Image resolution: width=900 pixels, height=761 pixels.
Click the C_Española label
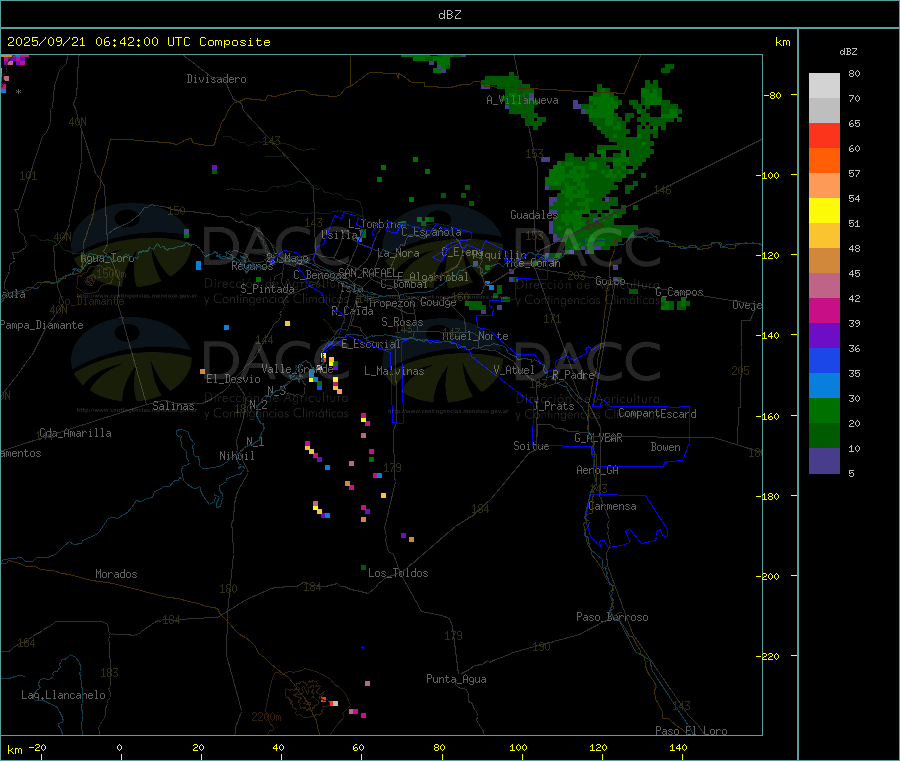(x=431, y=232)
